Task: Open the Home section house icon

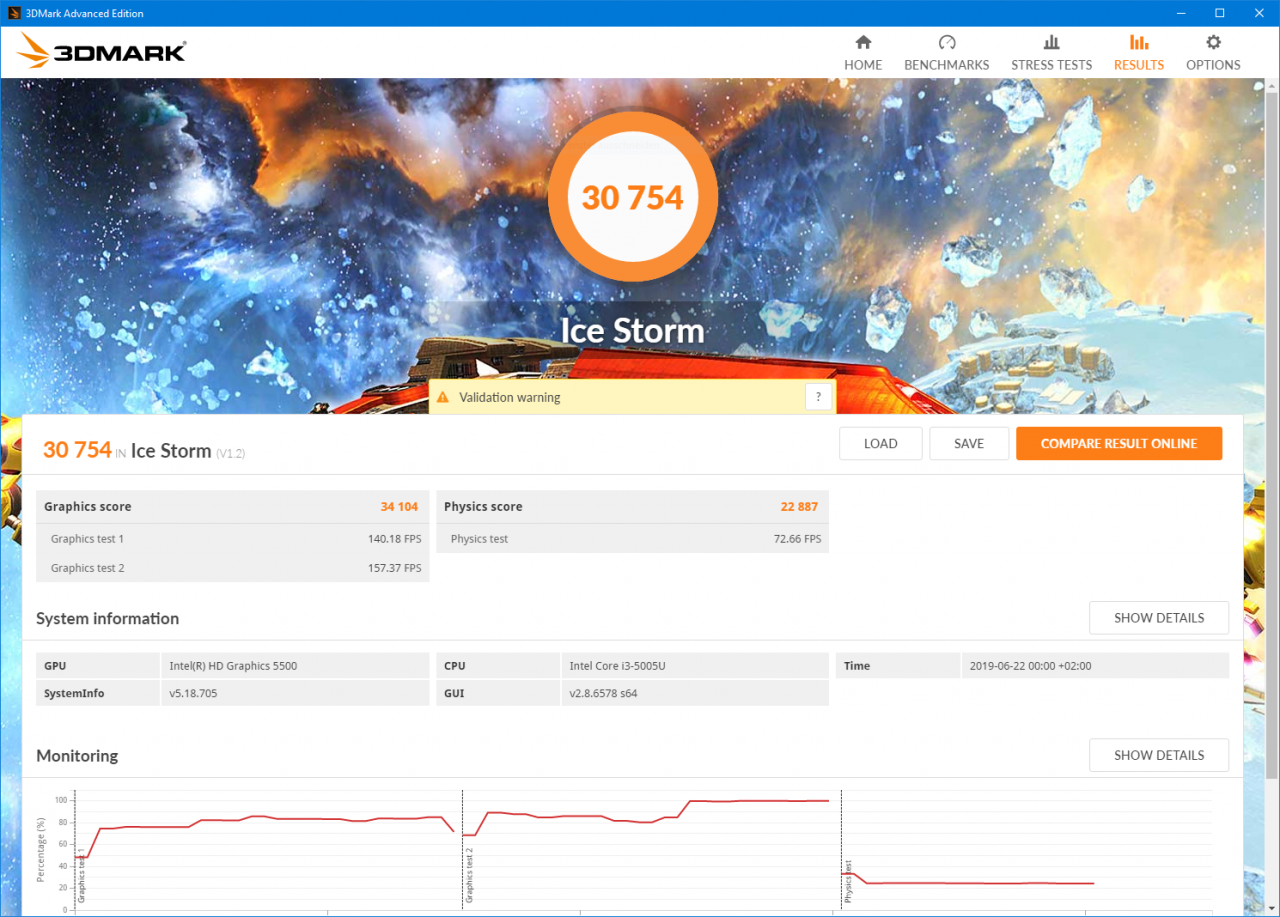Action: [863, 42]
